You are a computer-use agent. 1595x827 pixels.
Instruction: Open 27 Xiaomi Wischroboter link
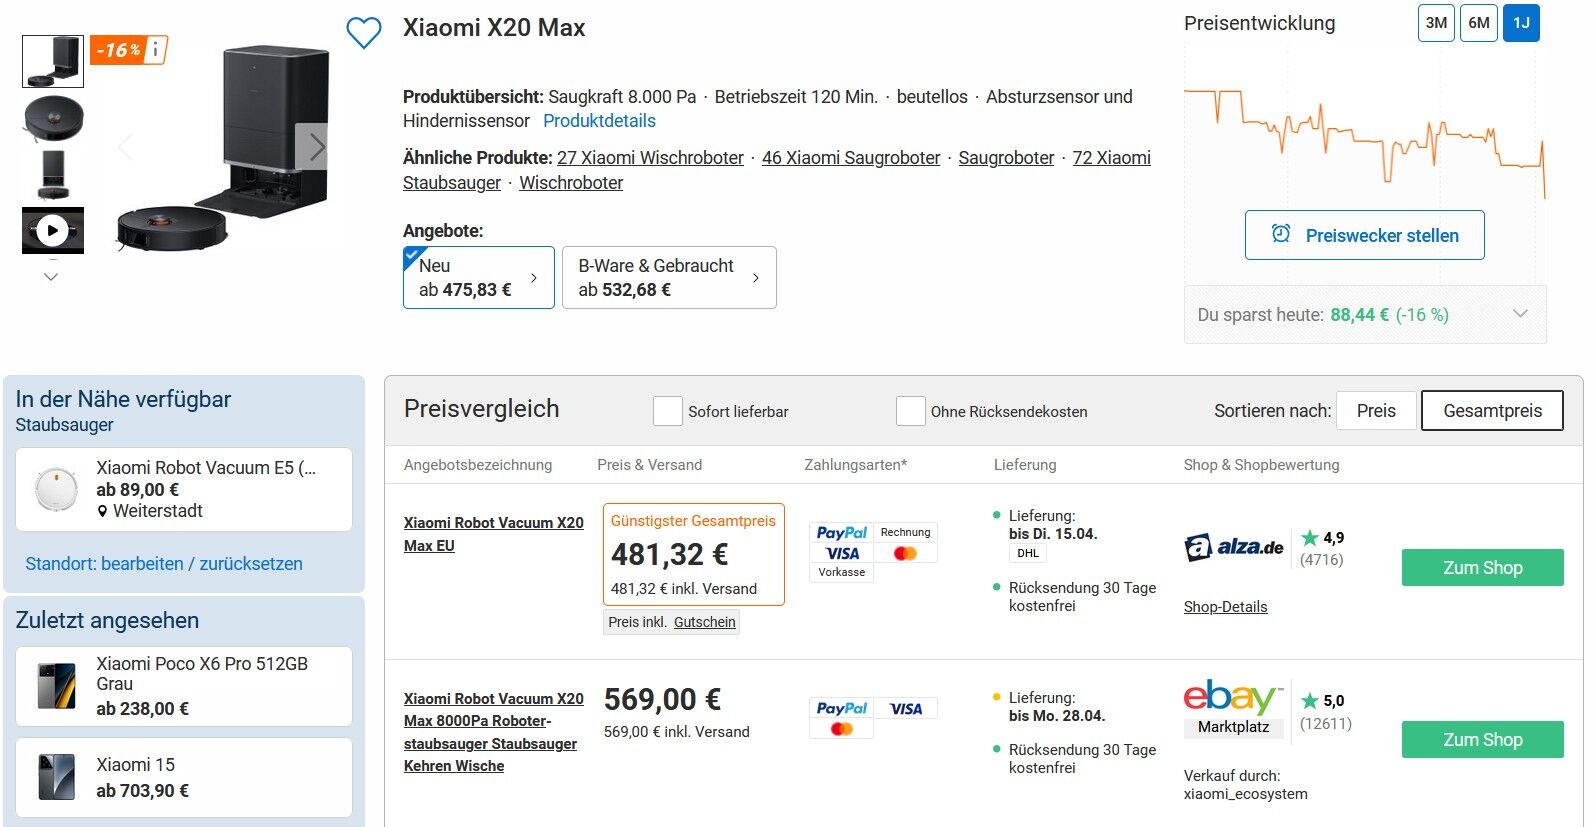[x=650, y=158]
